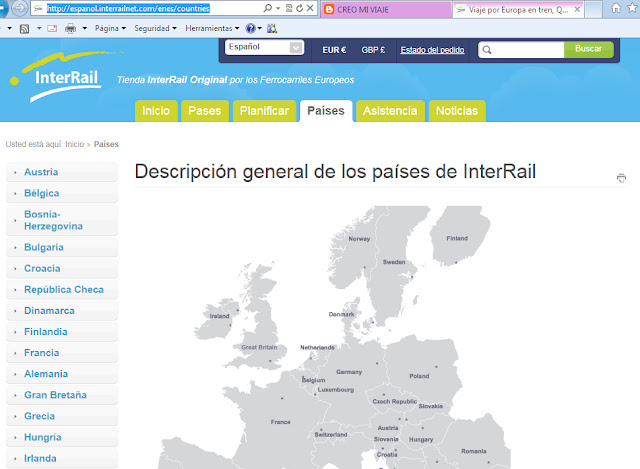Viewport: 640px width, 469px height.
Task: Open the Favorites star icon
Action: click(633, 8)
